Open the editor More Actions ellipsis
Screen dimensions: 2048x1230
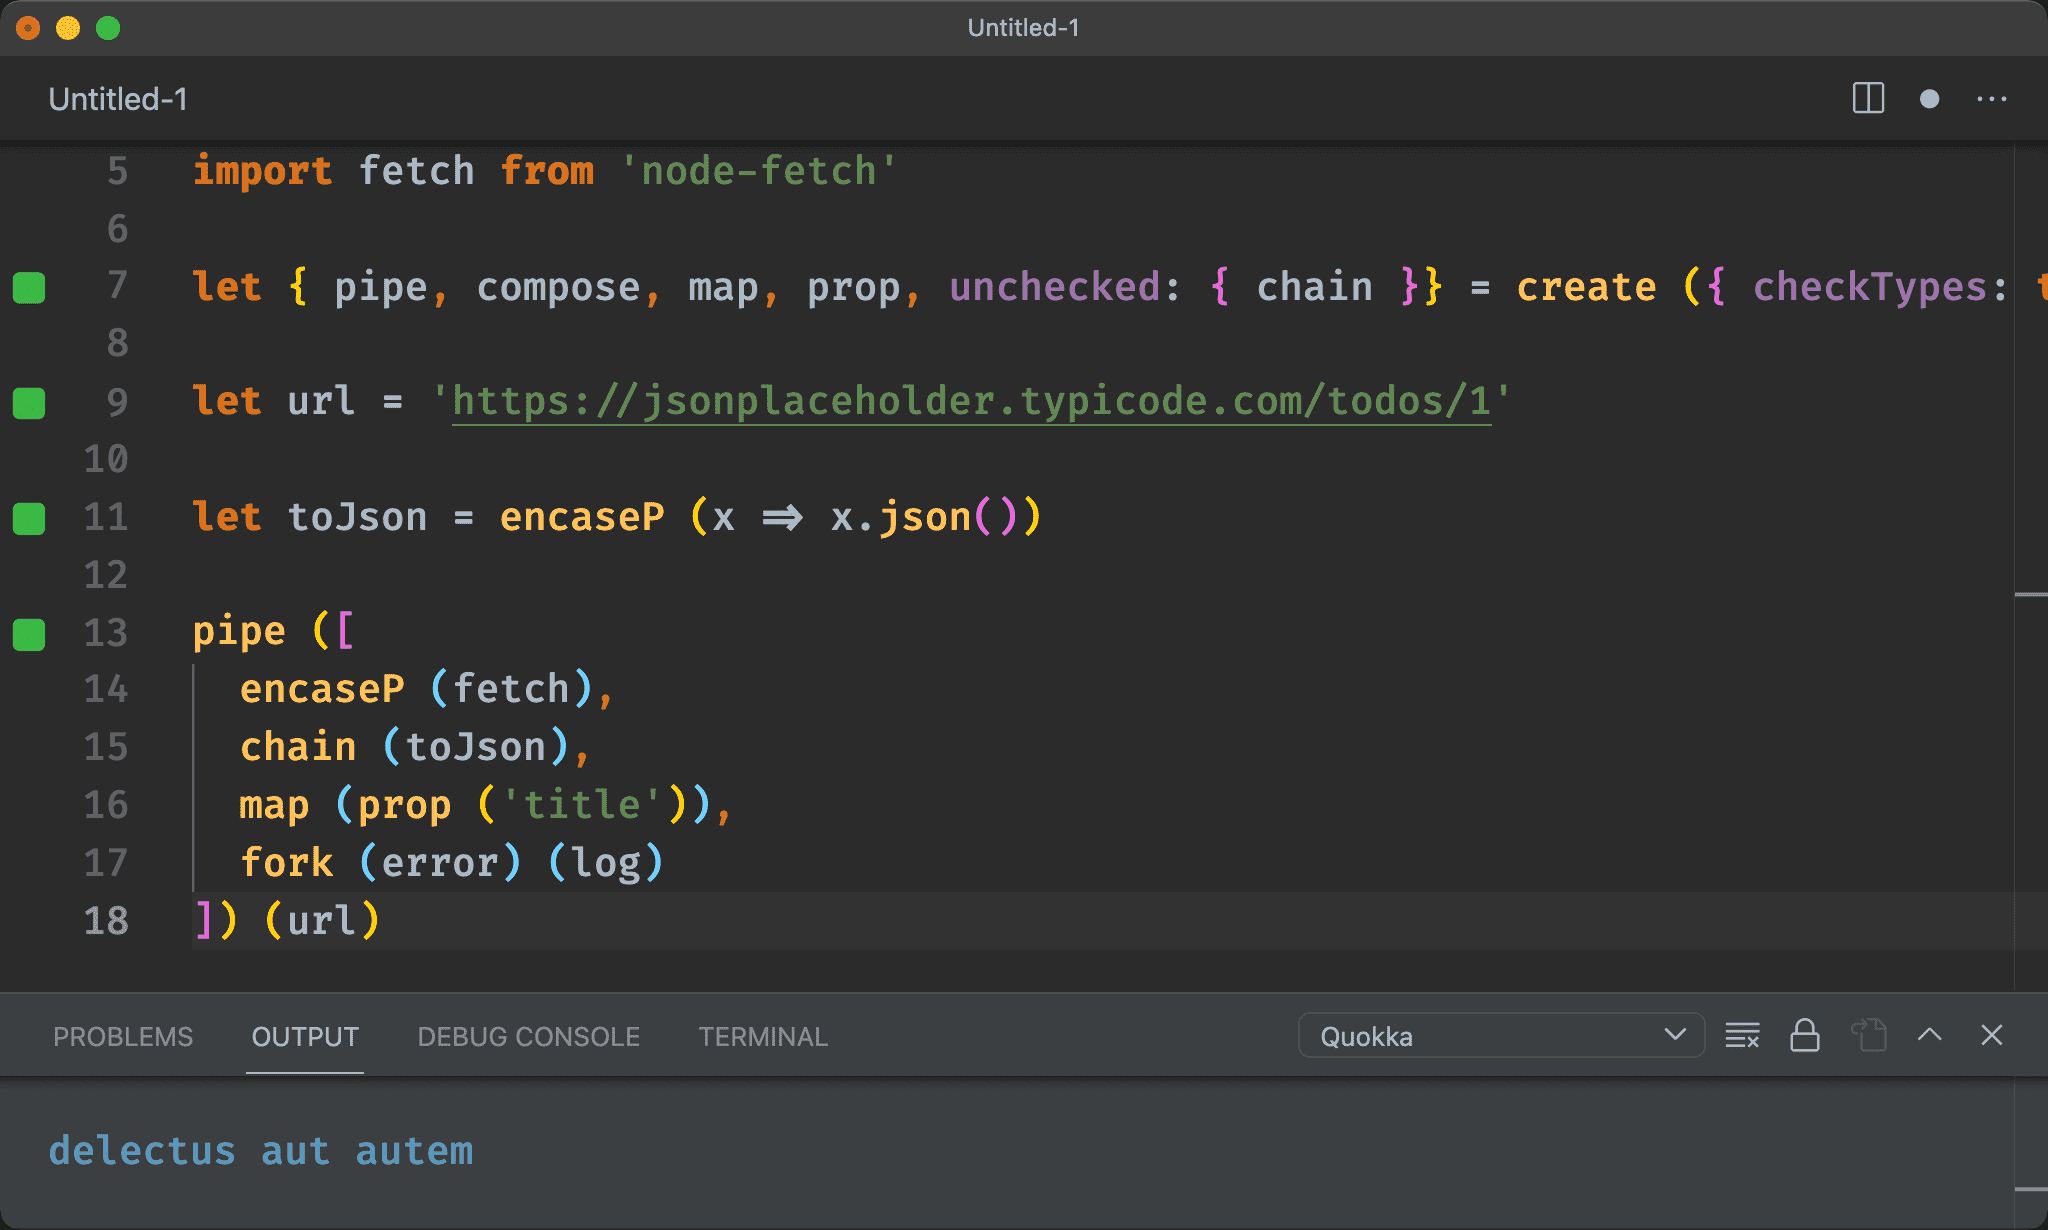tap(1992, 99)
